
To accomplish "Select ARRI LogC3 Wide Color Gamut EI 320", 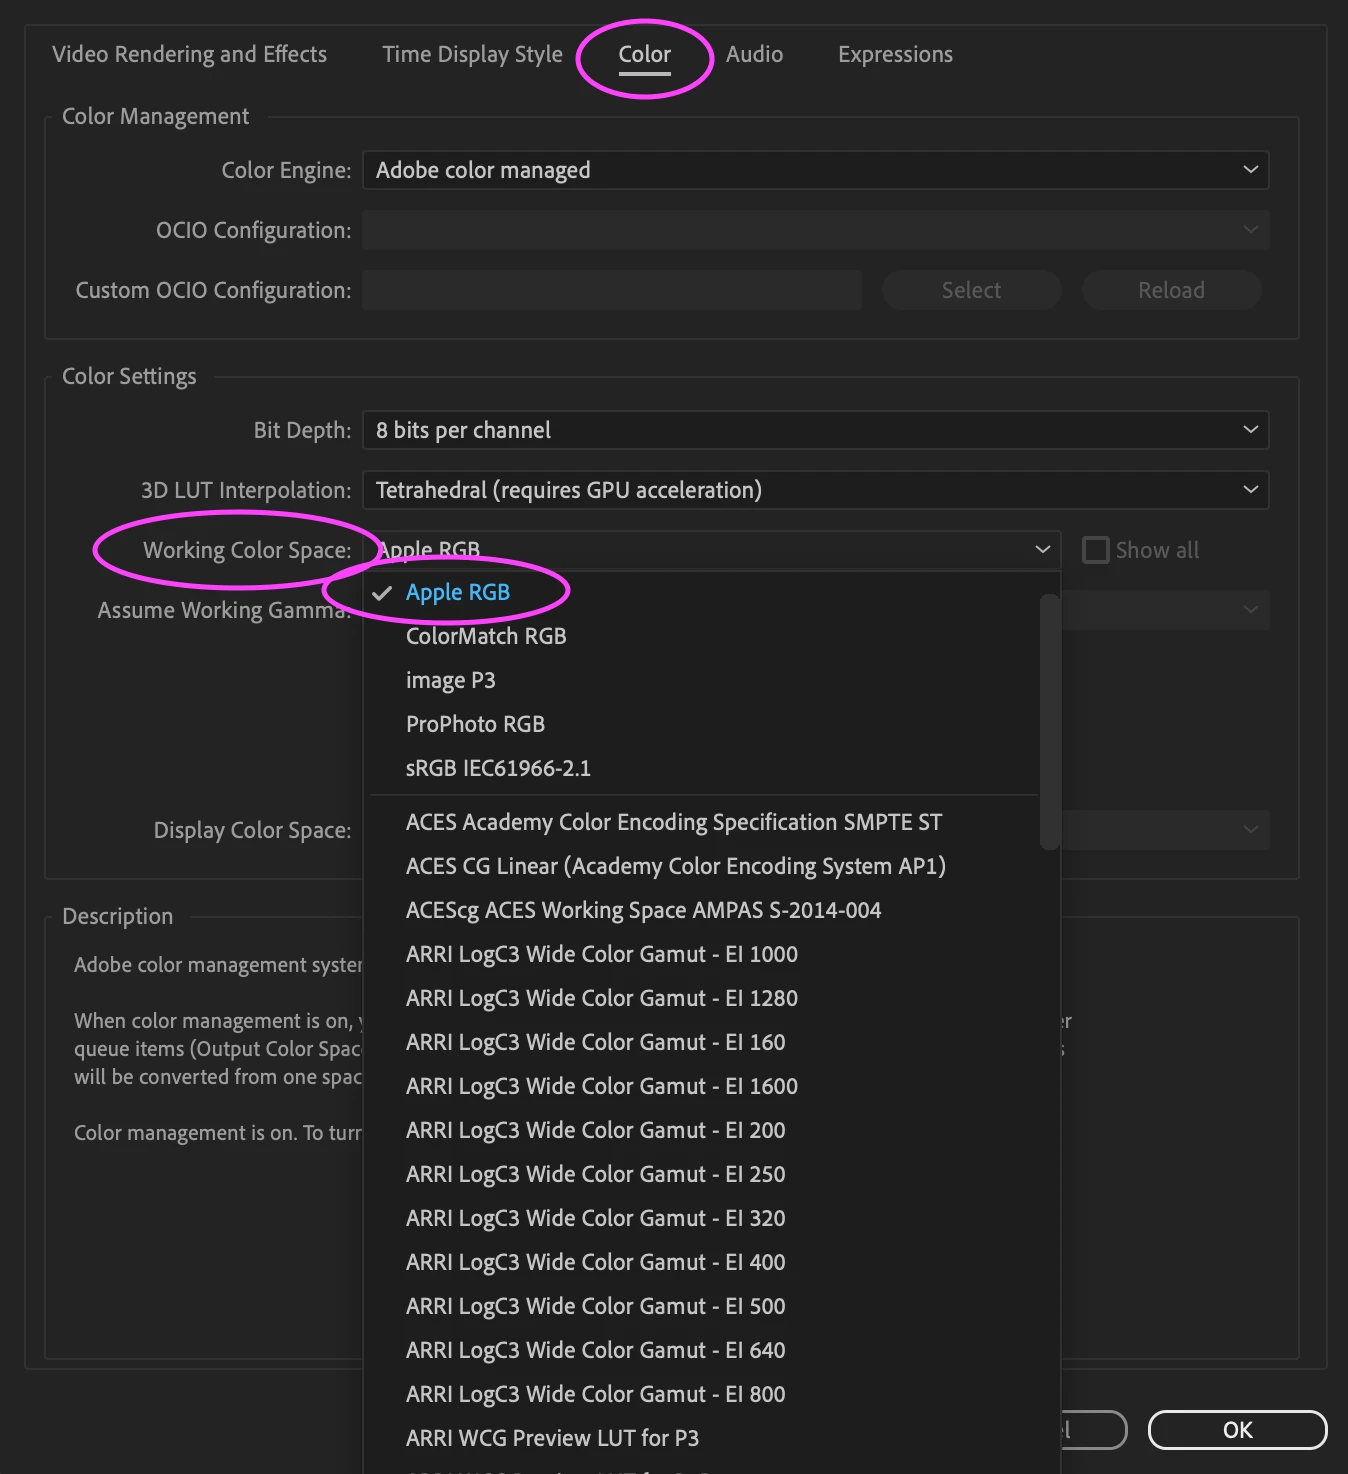I will coord(701,1218).
